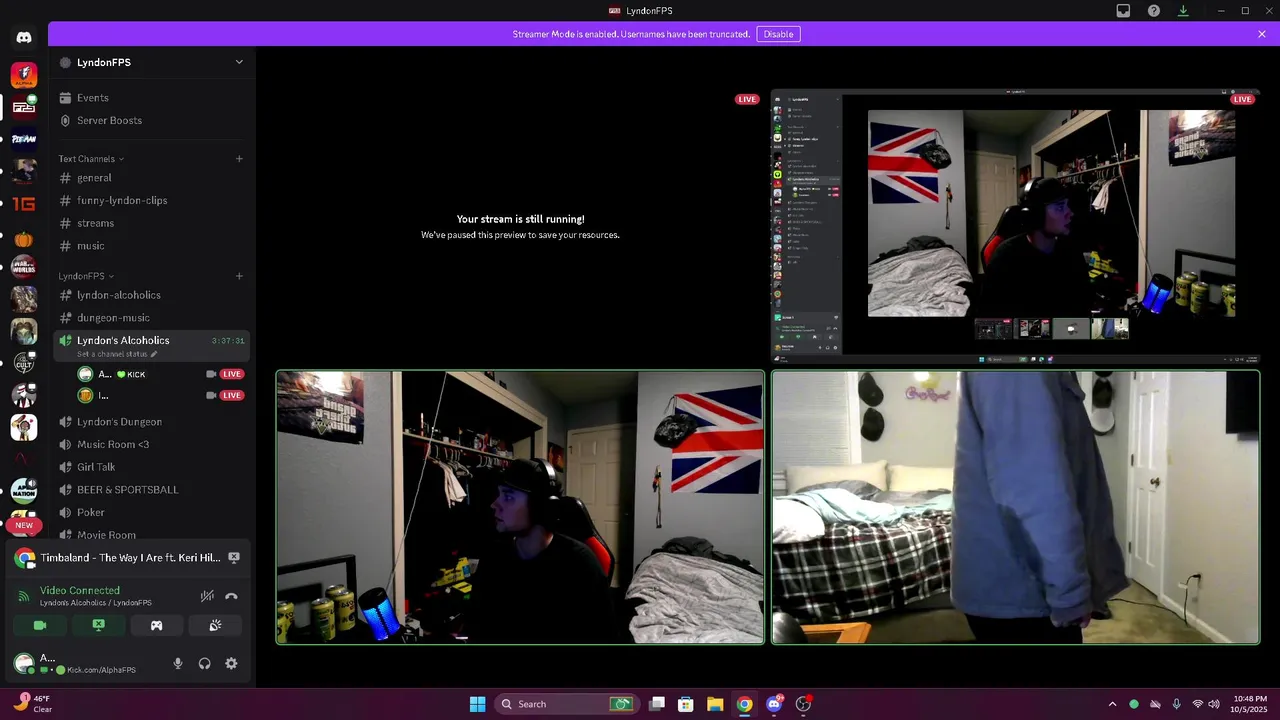Open Discord direct messages home icon
Image resolution: width=1280 pixels, height=720 pixels.
(24, 37)
